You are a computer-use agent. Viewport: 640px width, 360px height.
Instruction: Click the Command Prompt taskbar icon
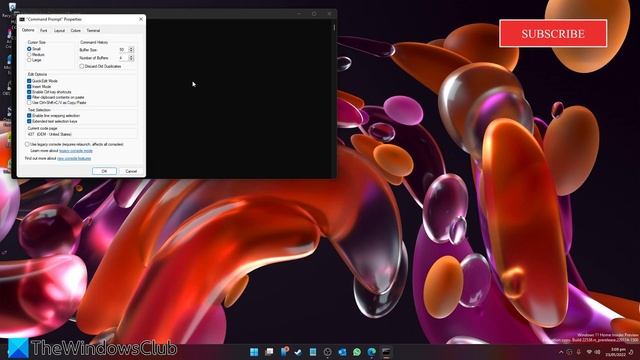[386, 352]
